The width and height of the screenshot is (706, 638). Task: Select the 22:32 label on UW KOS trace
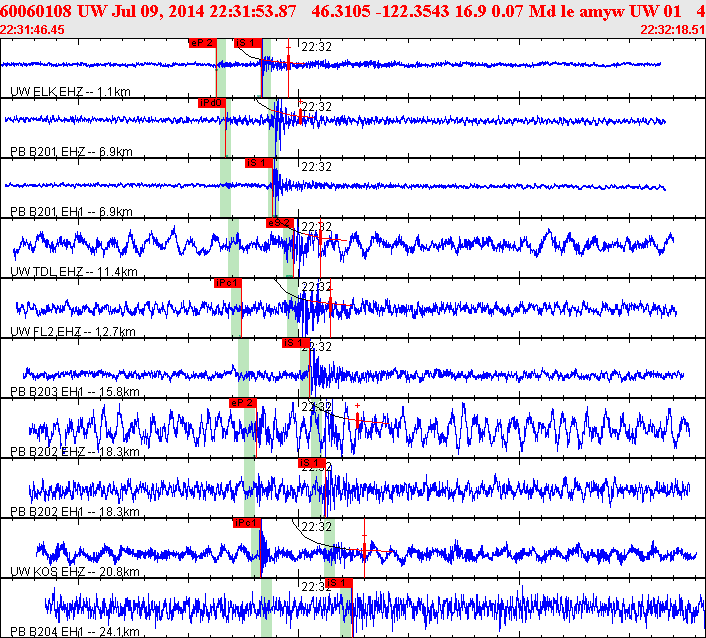point(317,526)
